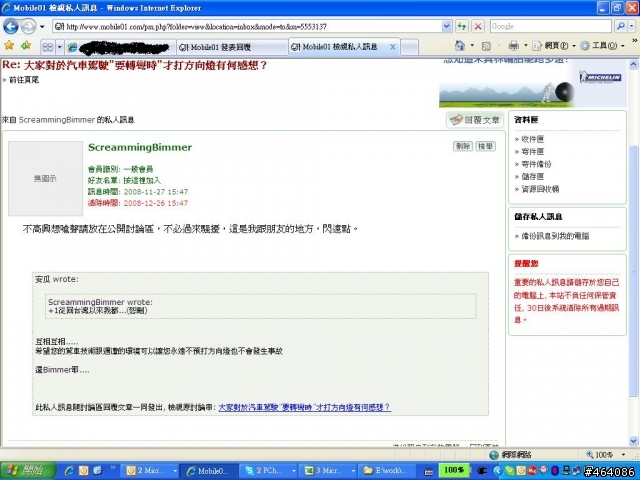
Task: Open the E:\work\ folder taskbar button
Action: pos(387,471)
